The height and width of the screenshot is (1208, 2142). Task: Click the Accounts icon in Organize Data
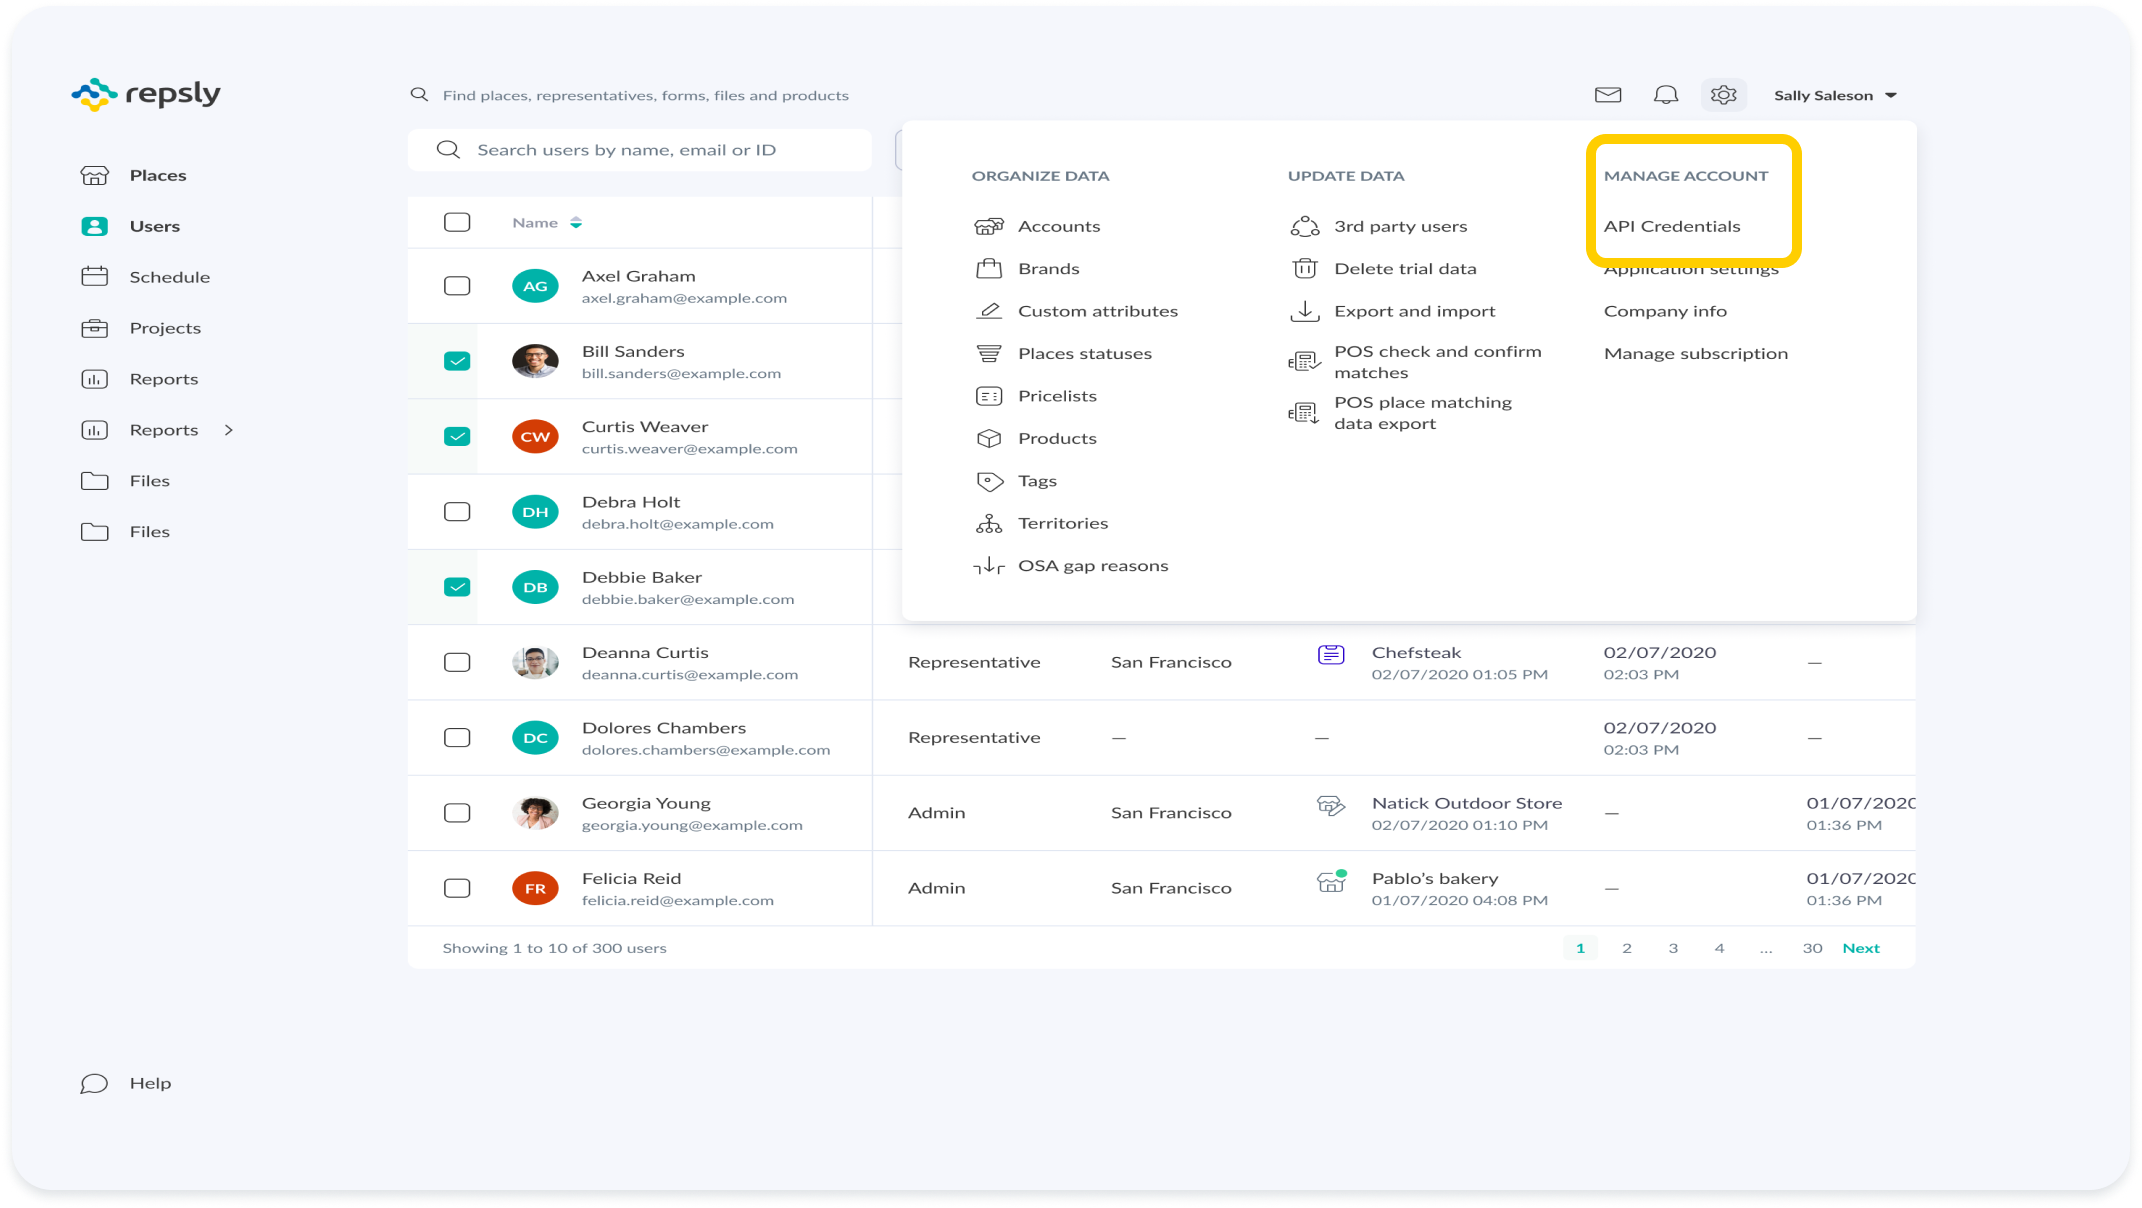(989, 226)
